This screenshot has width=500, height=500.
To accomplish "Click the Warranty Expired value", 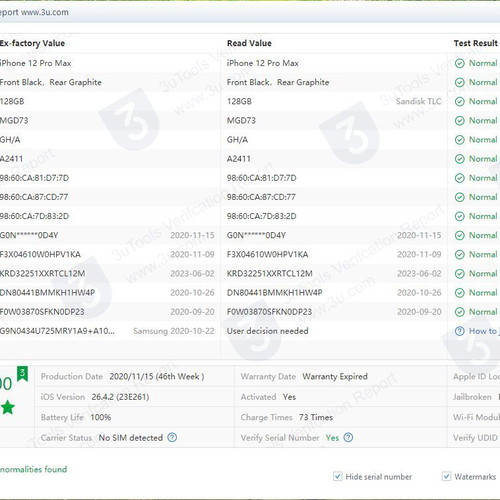I will pos(335,376).
